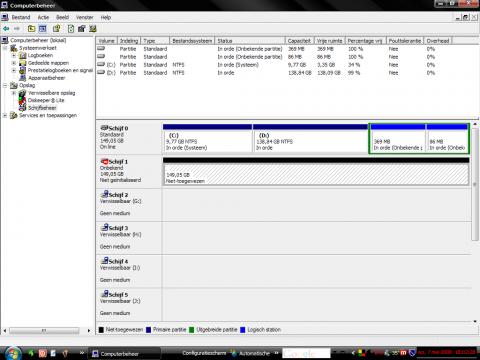
Task: Sort by the Capaciteit column header
Action: coord(299,41)
